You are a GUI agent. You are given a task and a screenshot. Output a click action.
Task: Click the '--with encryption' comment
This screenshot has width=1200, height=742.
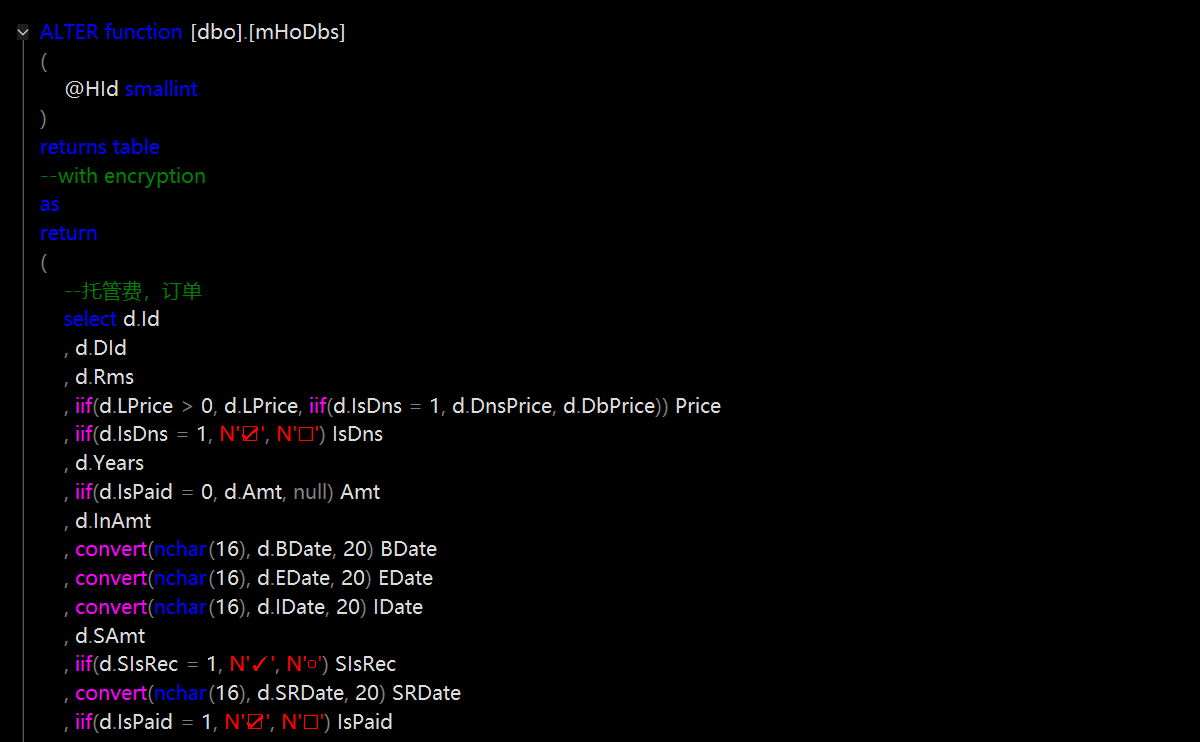point(122,176)
